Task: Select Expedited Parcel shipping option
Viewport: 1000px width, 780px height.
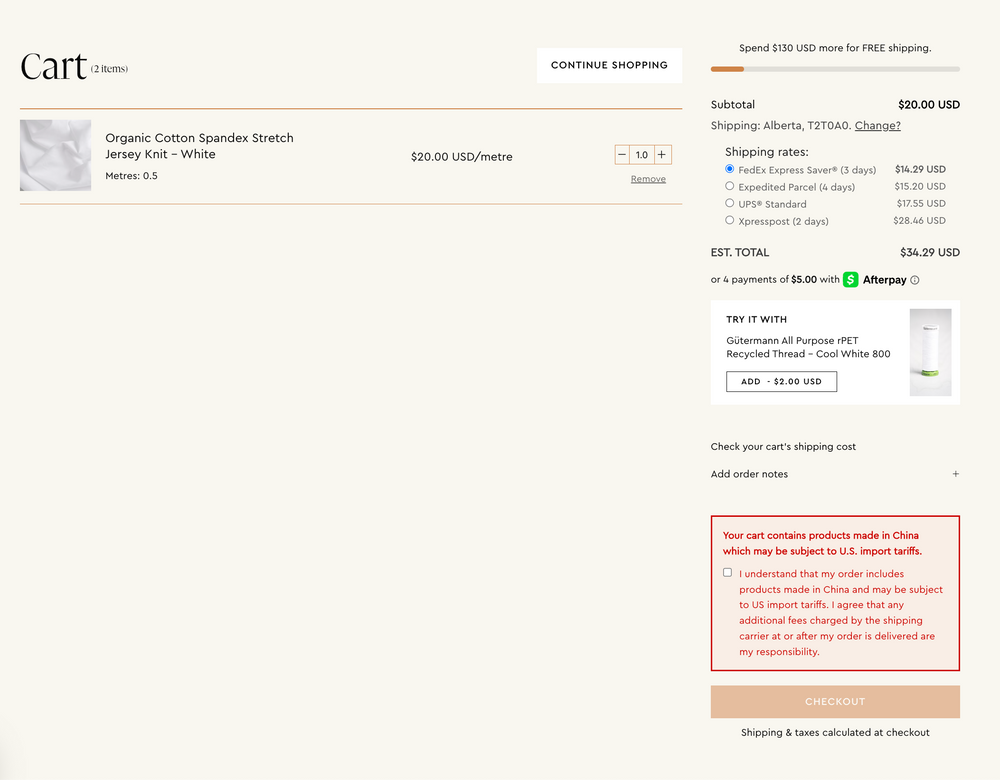Action: (x=730, y=186)
